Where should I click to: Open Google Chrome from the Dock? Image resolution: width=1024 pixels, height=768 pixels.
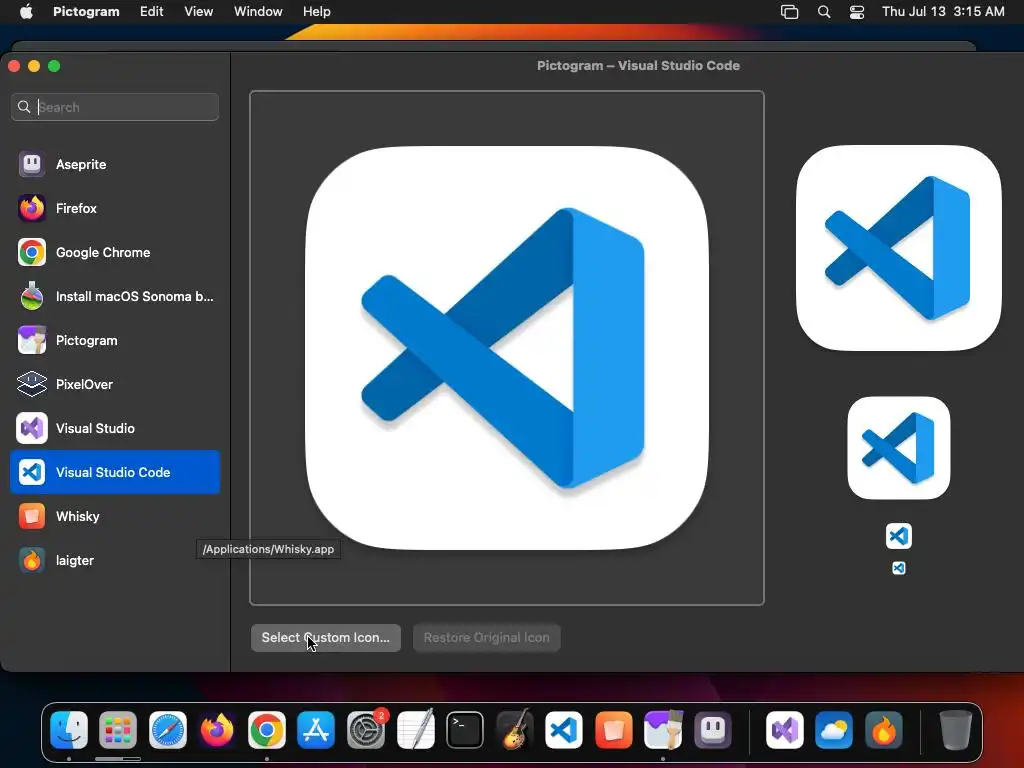pyautogui.click(x=266, y=729)
